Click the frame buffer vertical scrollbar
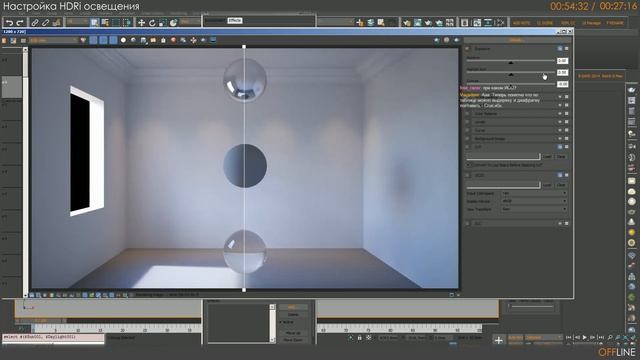The height and width of the screenshot is (360, 640). [25, 171]
